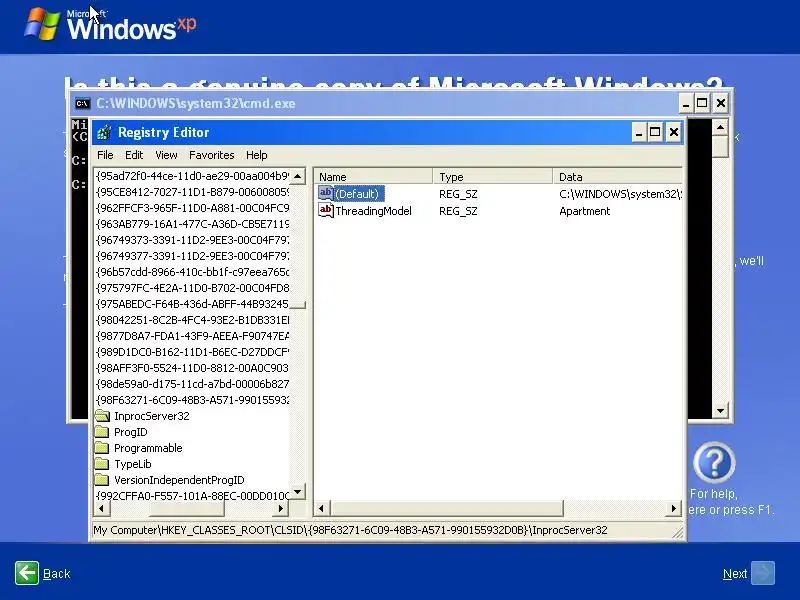Select the {992CFFA0-F557-101A CLSID key
The image size is (800, 600).
192,495
